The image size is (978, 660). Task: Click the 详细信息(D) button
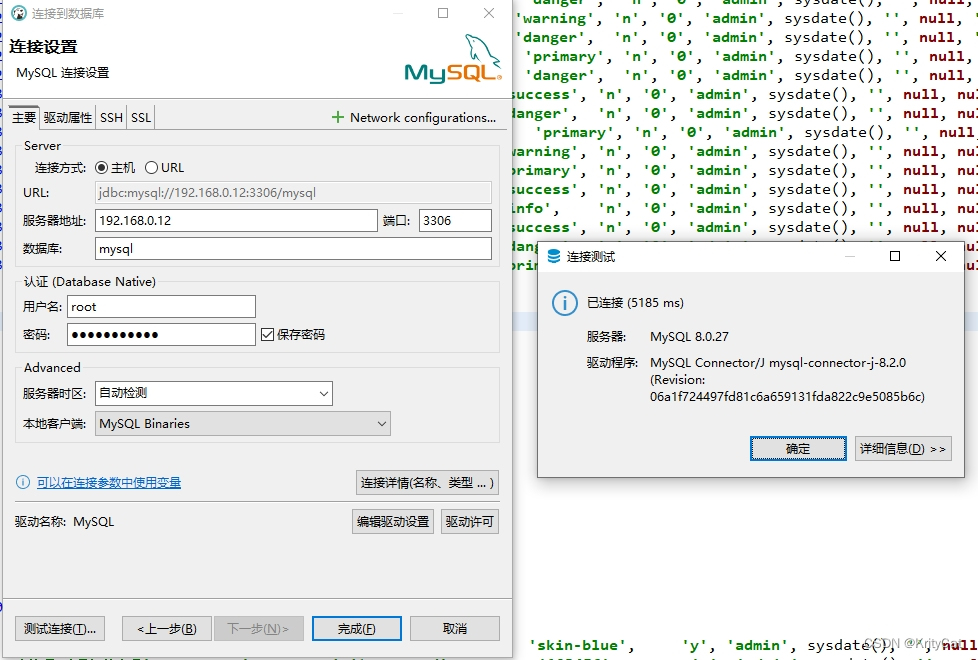click(901, 448)
